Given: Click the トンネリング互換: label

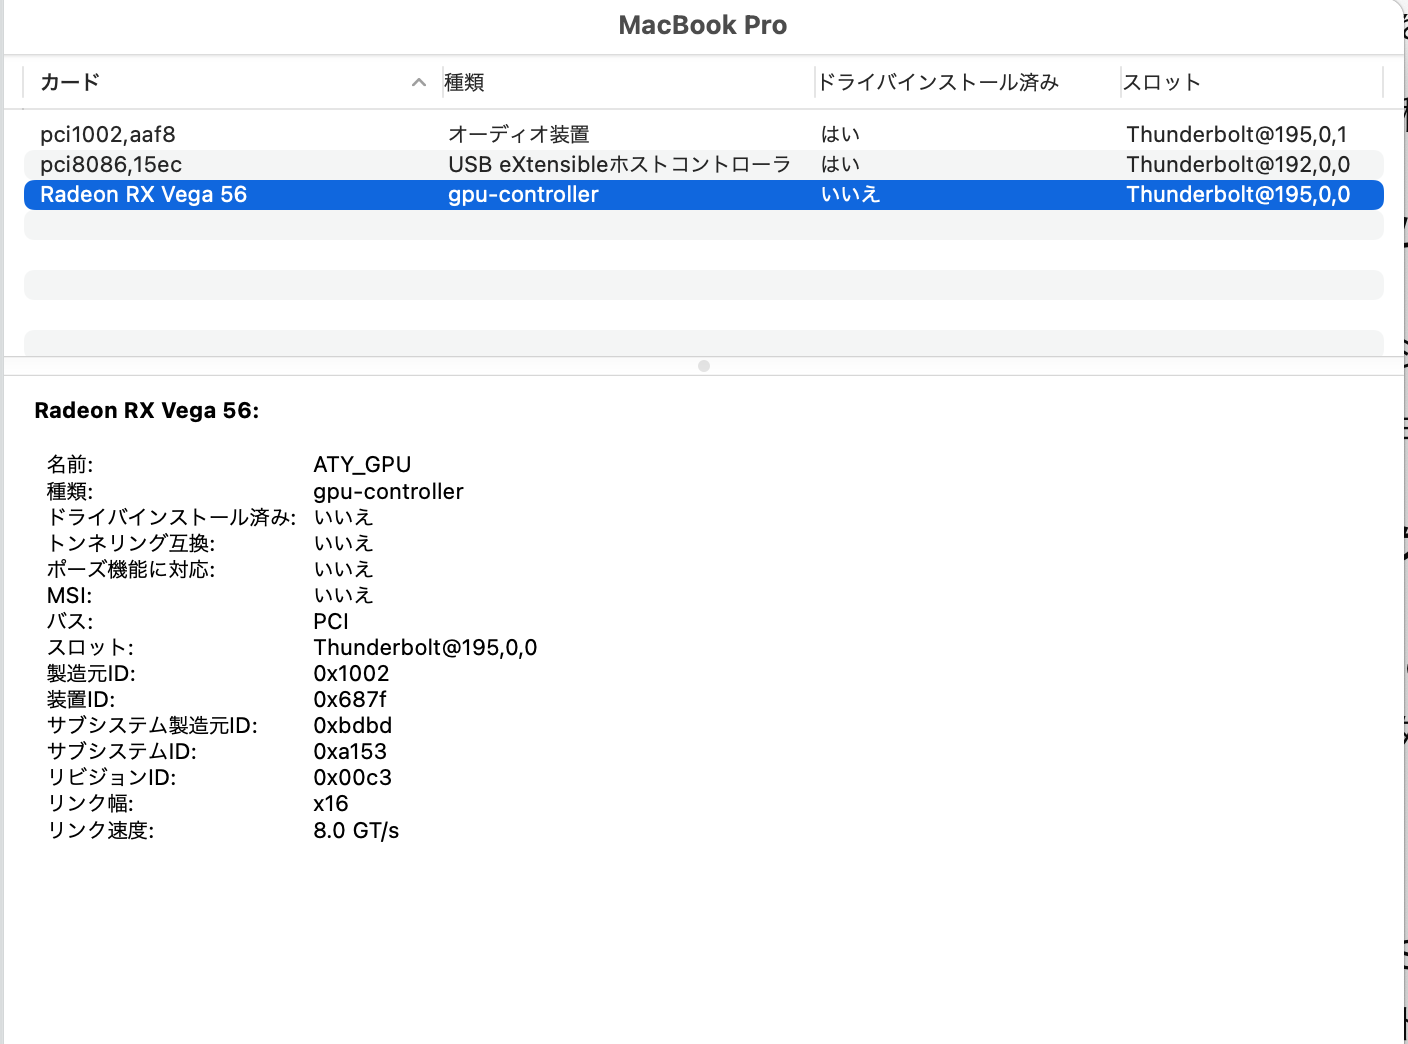Looking at the screenshot, I should click(x=131, y=543).
